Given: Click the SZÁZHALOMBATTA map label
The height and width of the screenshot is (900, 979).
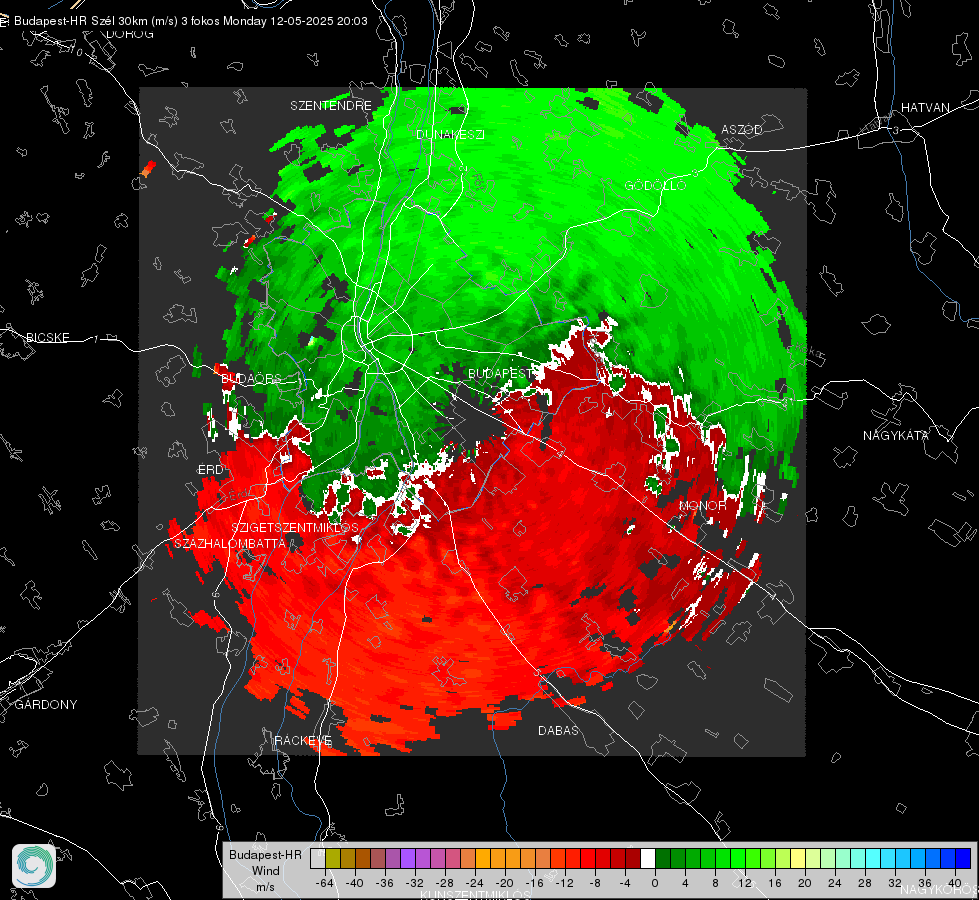Looking at the screenshot, I should pyautogui.click(x=230, y=543).
